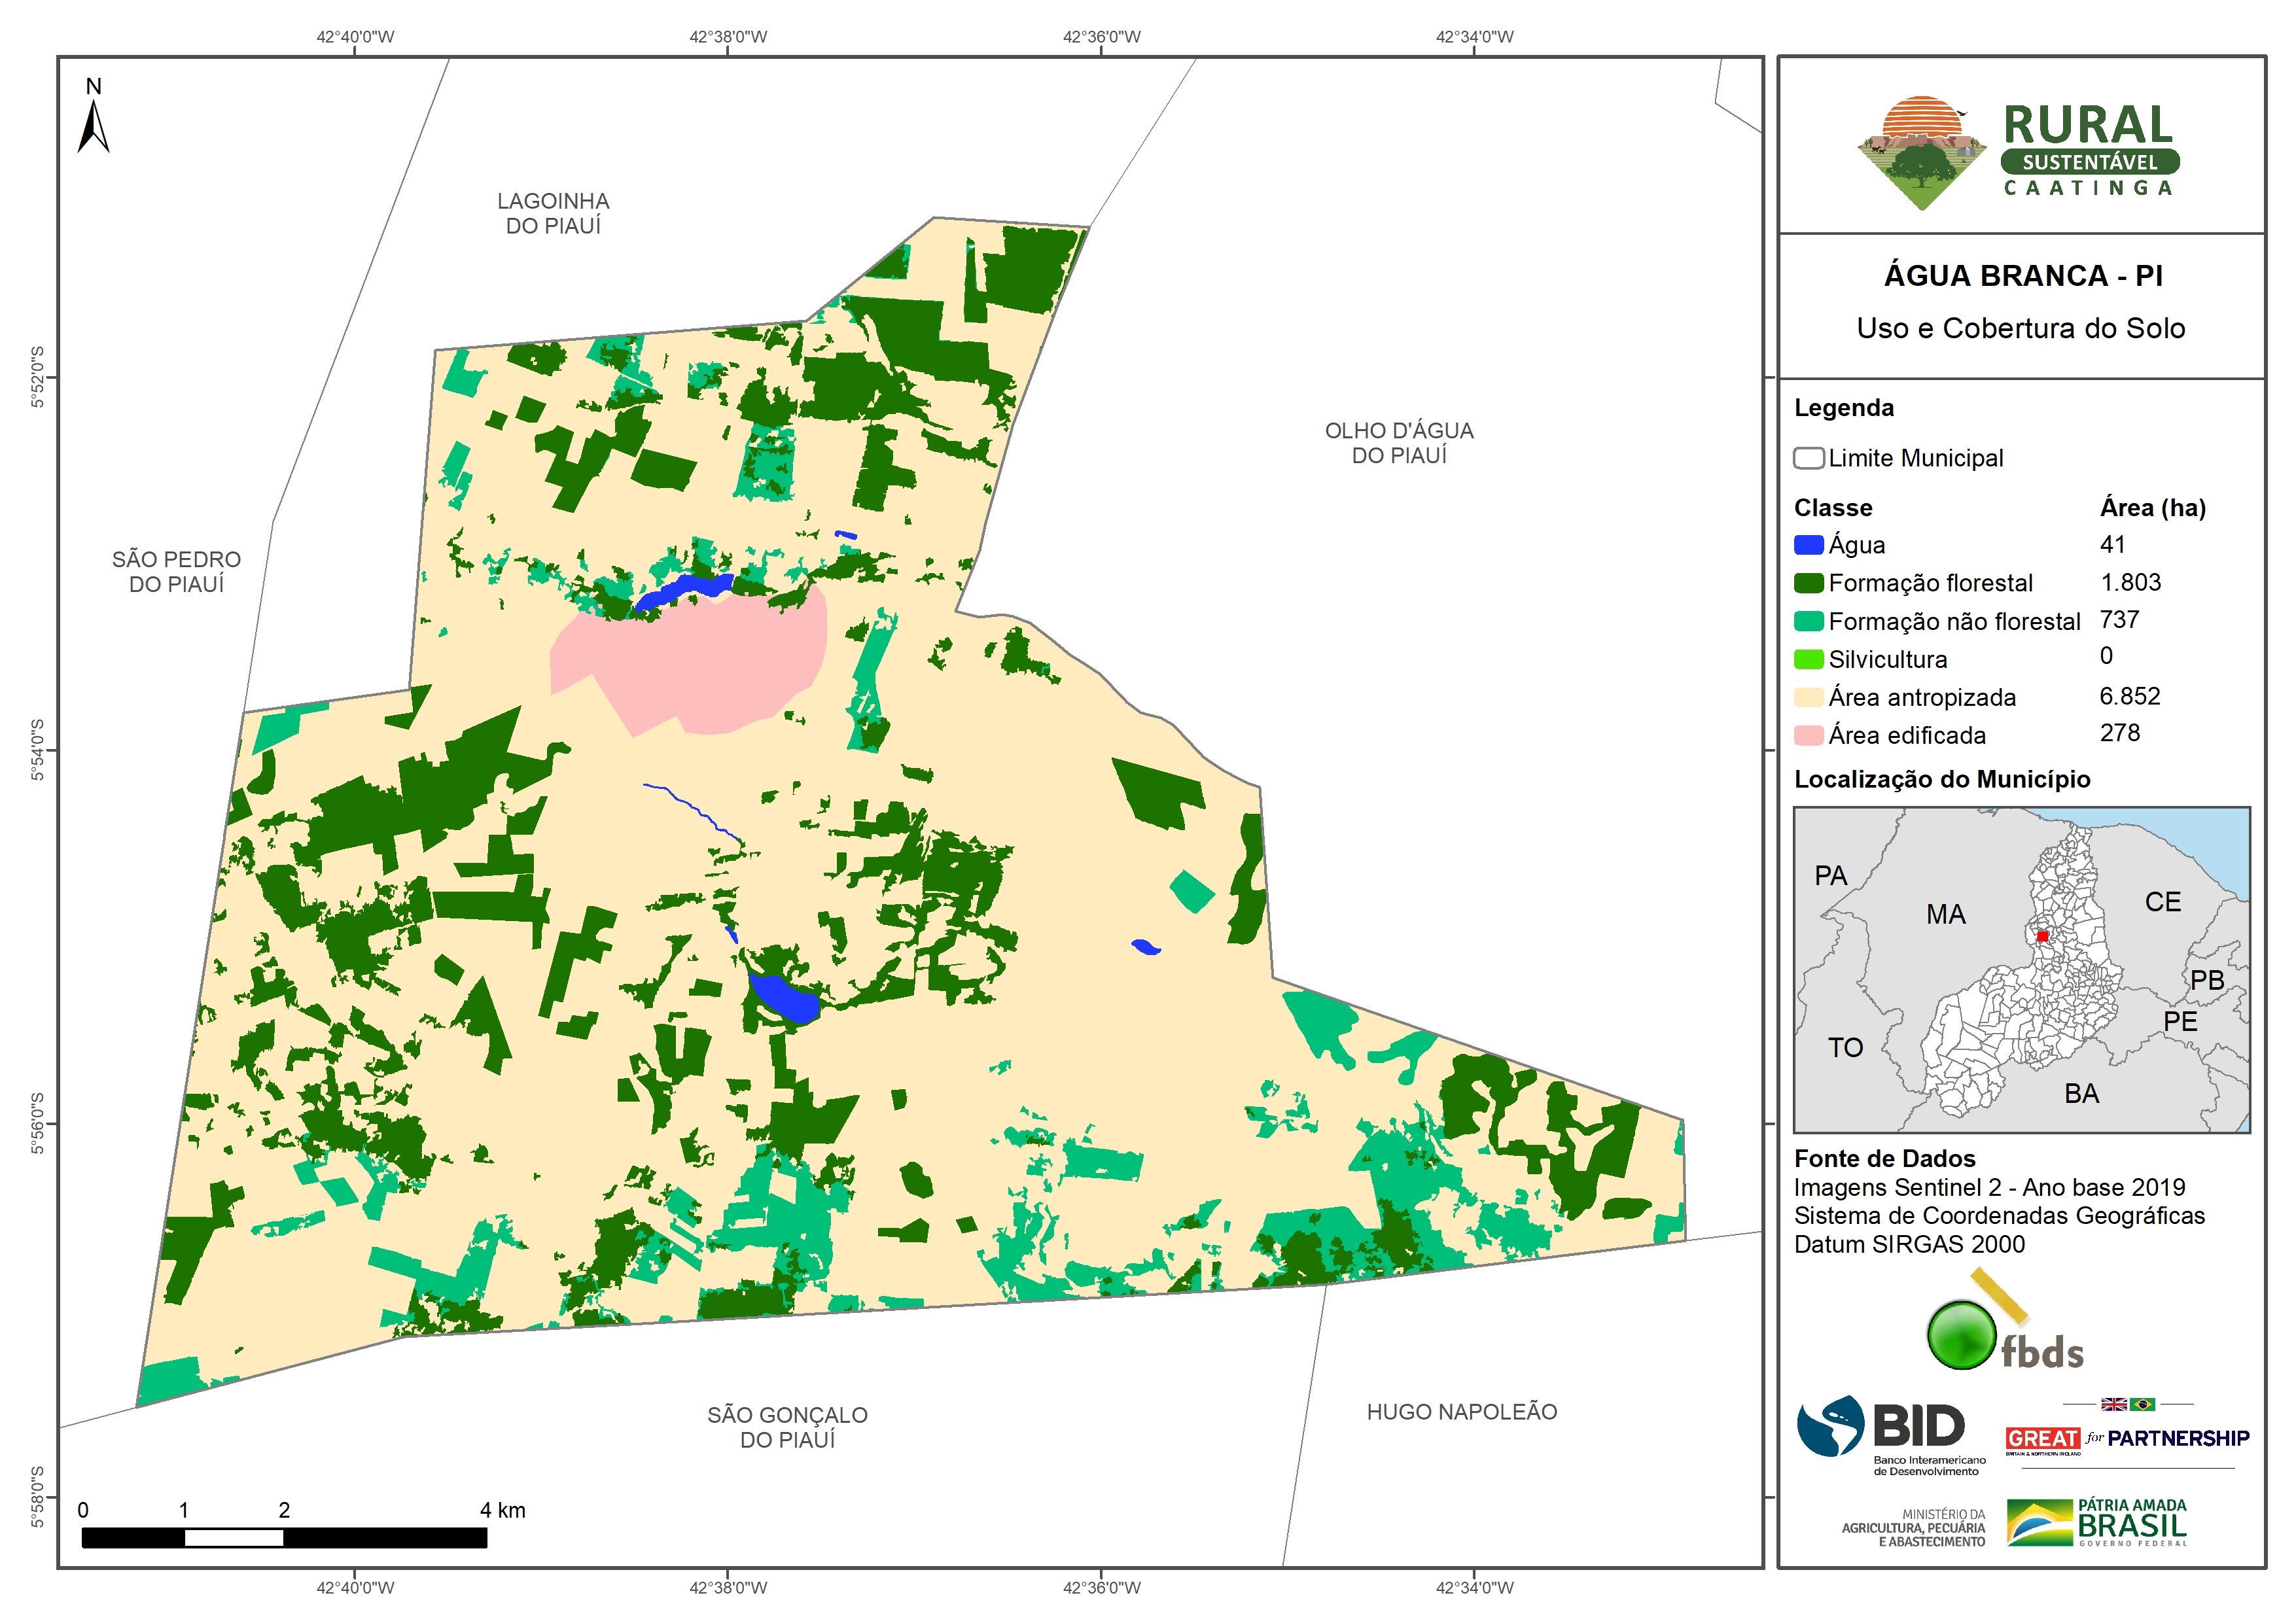Select the pink Área edificada swatch
Image resolution: width=2296 pixels, height=1623 pixels.
tap(1808, 735)
